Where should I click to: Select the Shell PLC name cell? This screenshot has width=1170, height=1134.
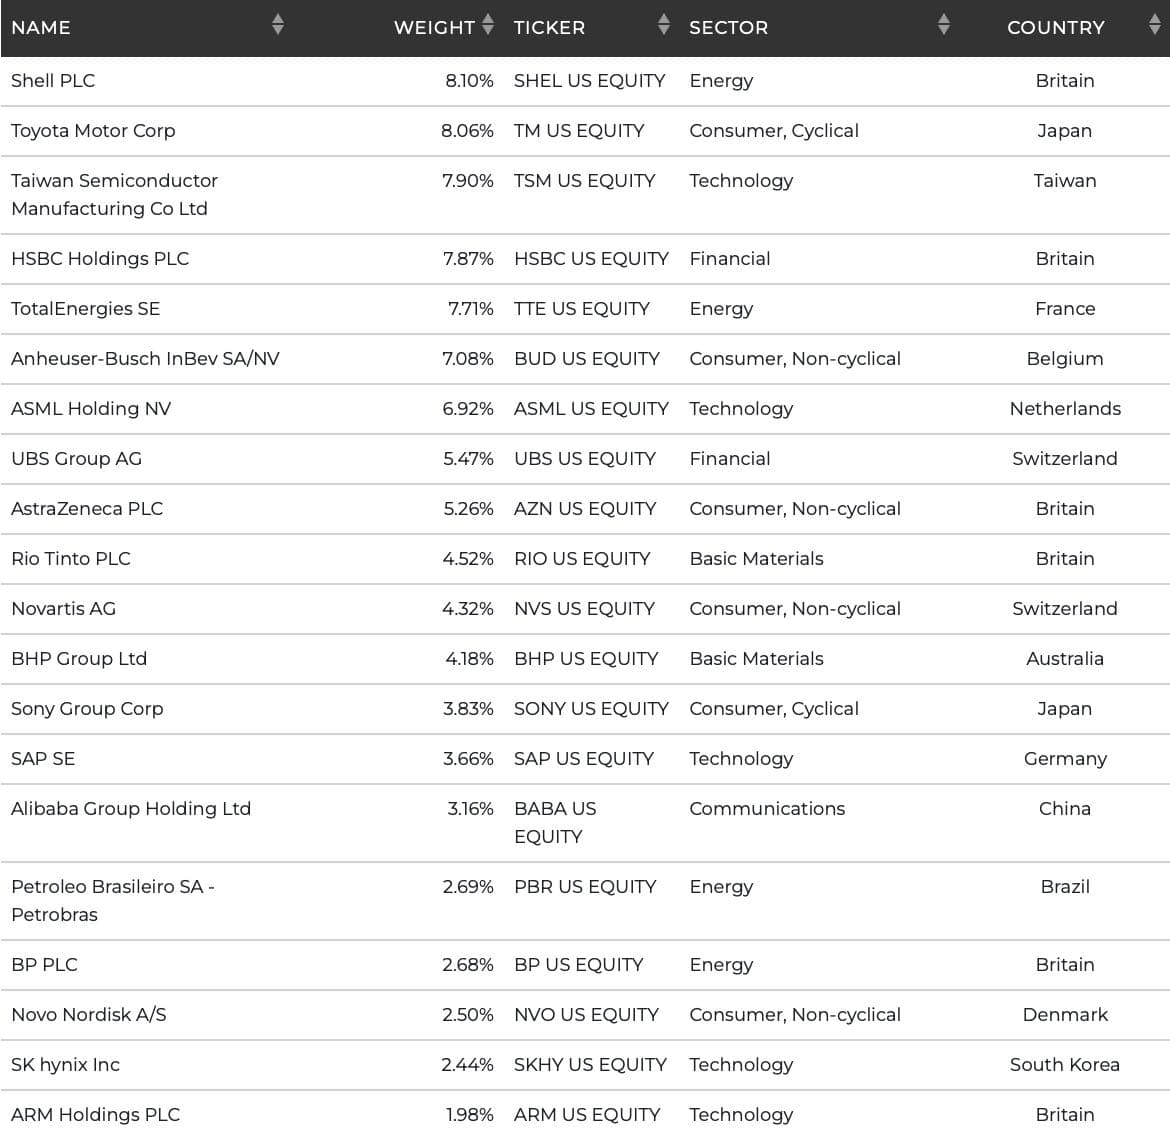pos(53,81)
